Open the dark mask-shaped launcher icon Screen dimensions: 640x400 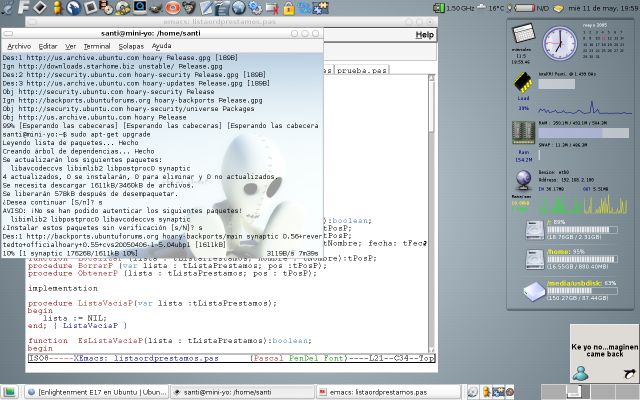(189, 7)
